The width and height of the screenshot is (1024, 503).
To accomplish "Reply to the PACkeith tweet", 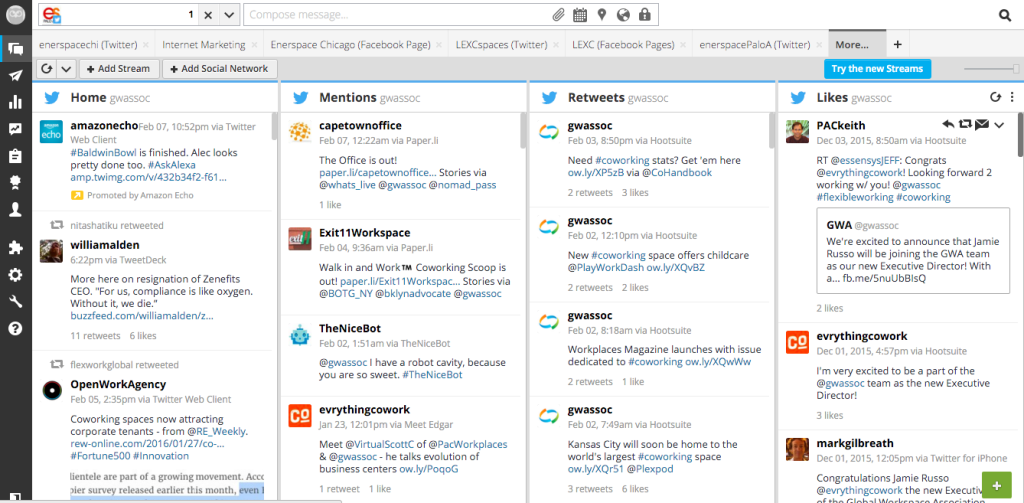I will pos(949,124).
